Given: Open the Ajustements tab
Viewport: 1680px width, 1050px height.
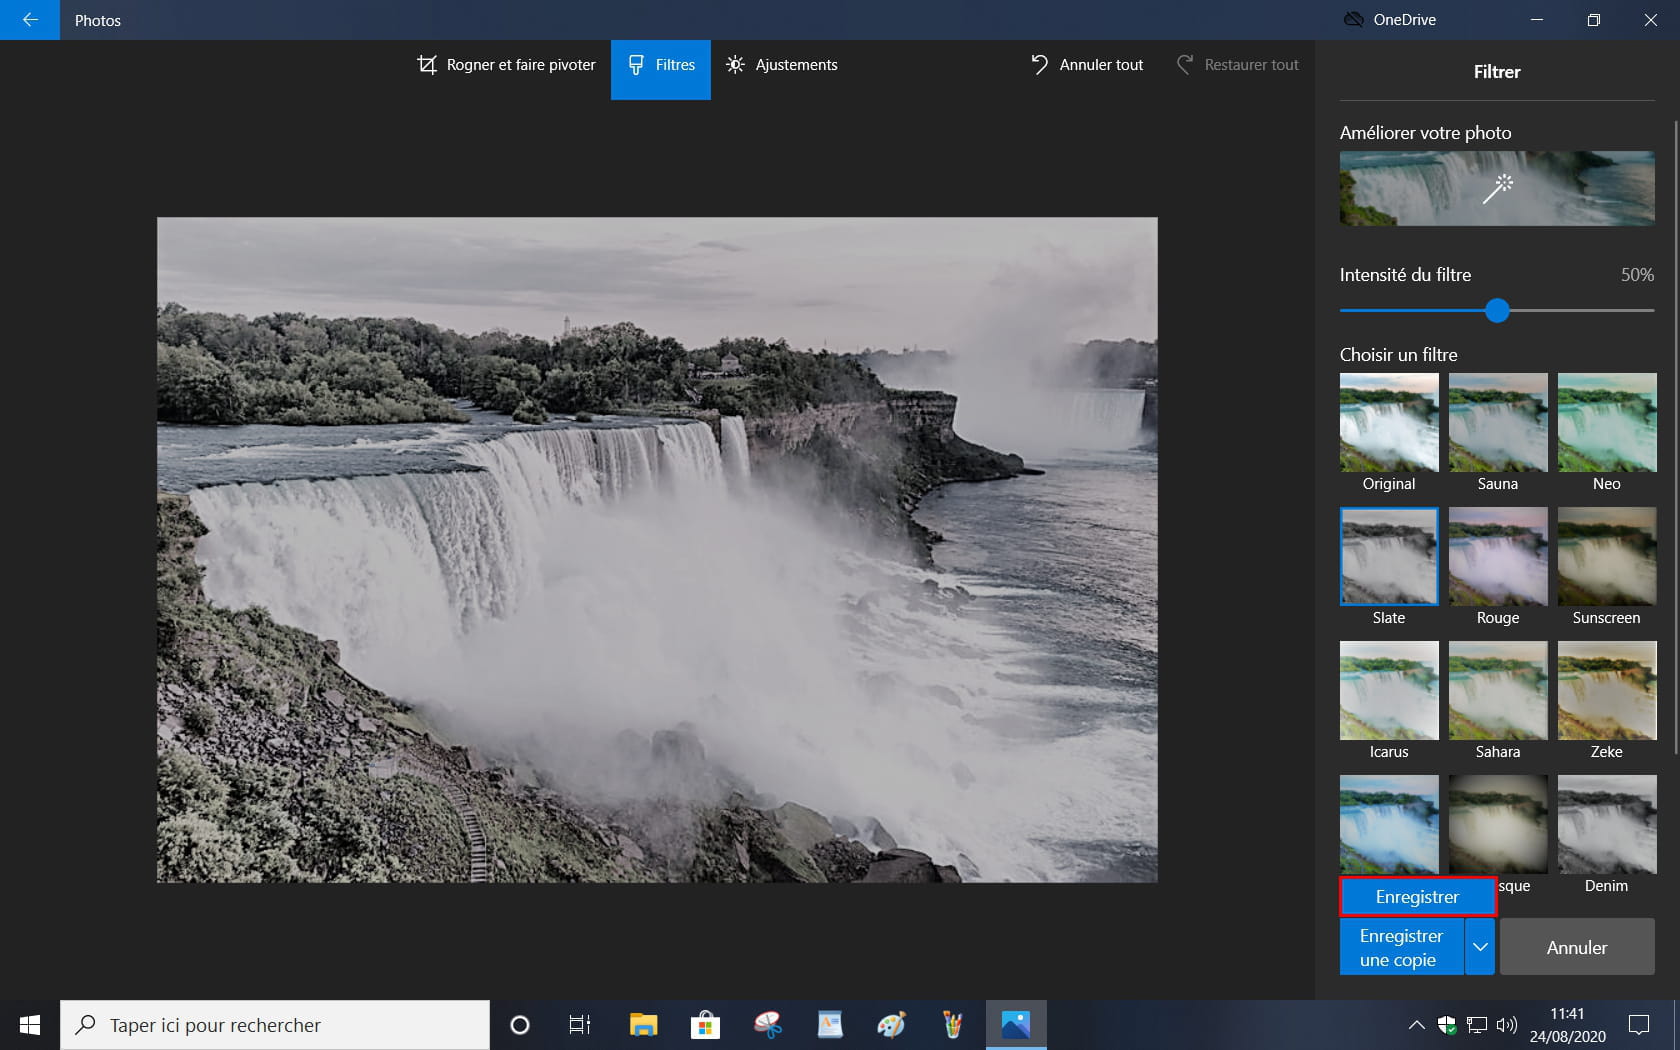Looking at the screenshot, I should pyautogui.click(x=782, y=65).
